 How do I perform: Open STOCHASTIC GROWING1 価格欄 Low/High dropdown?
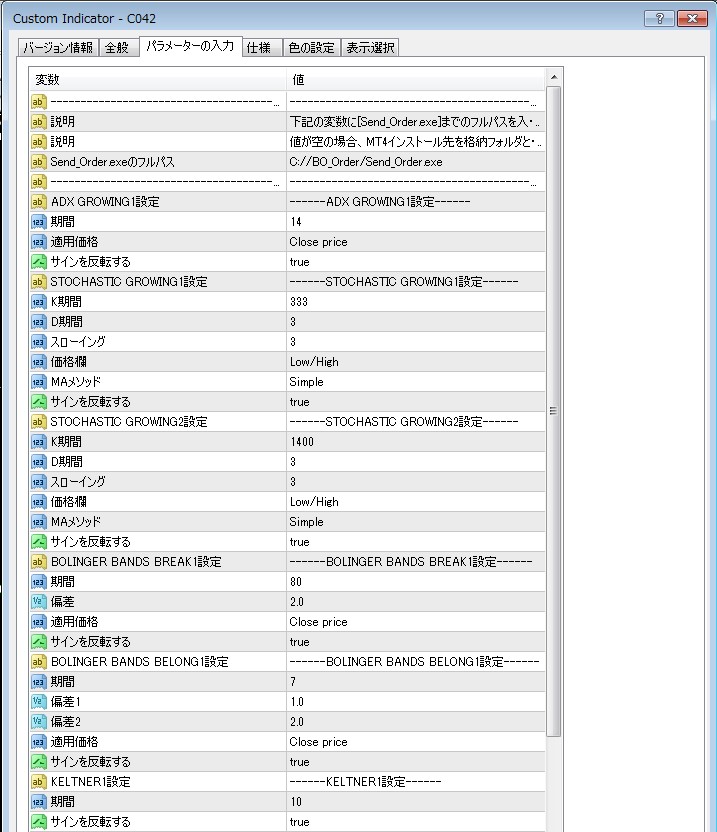click(416, 362)
